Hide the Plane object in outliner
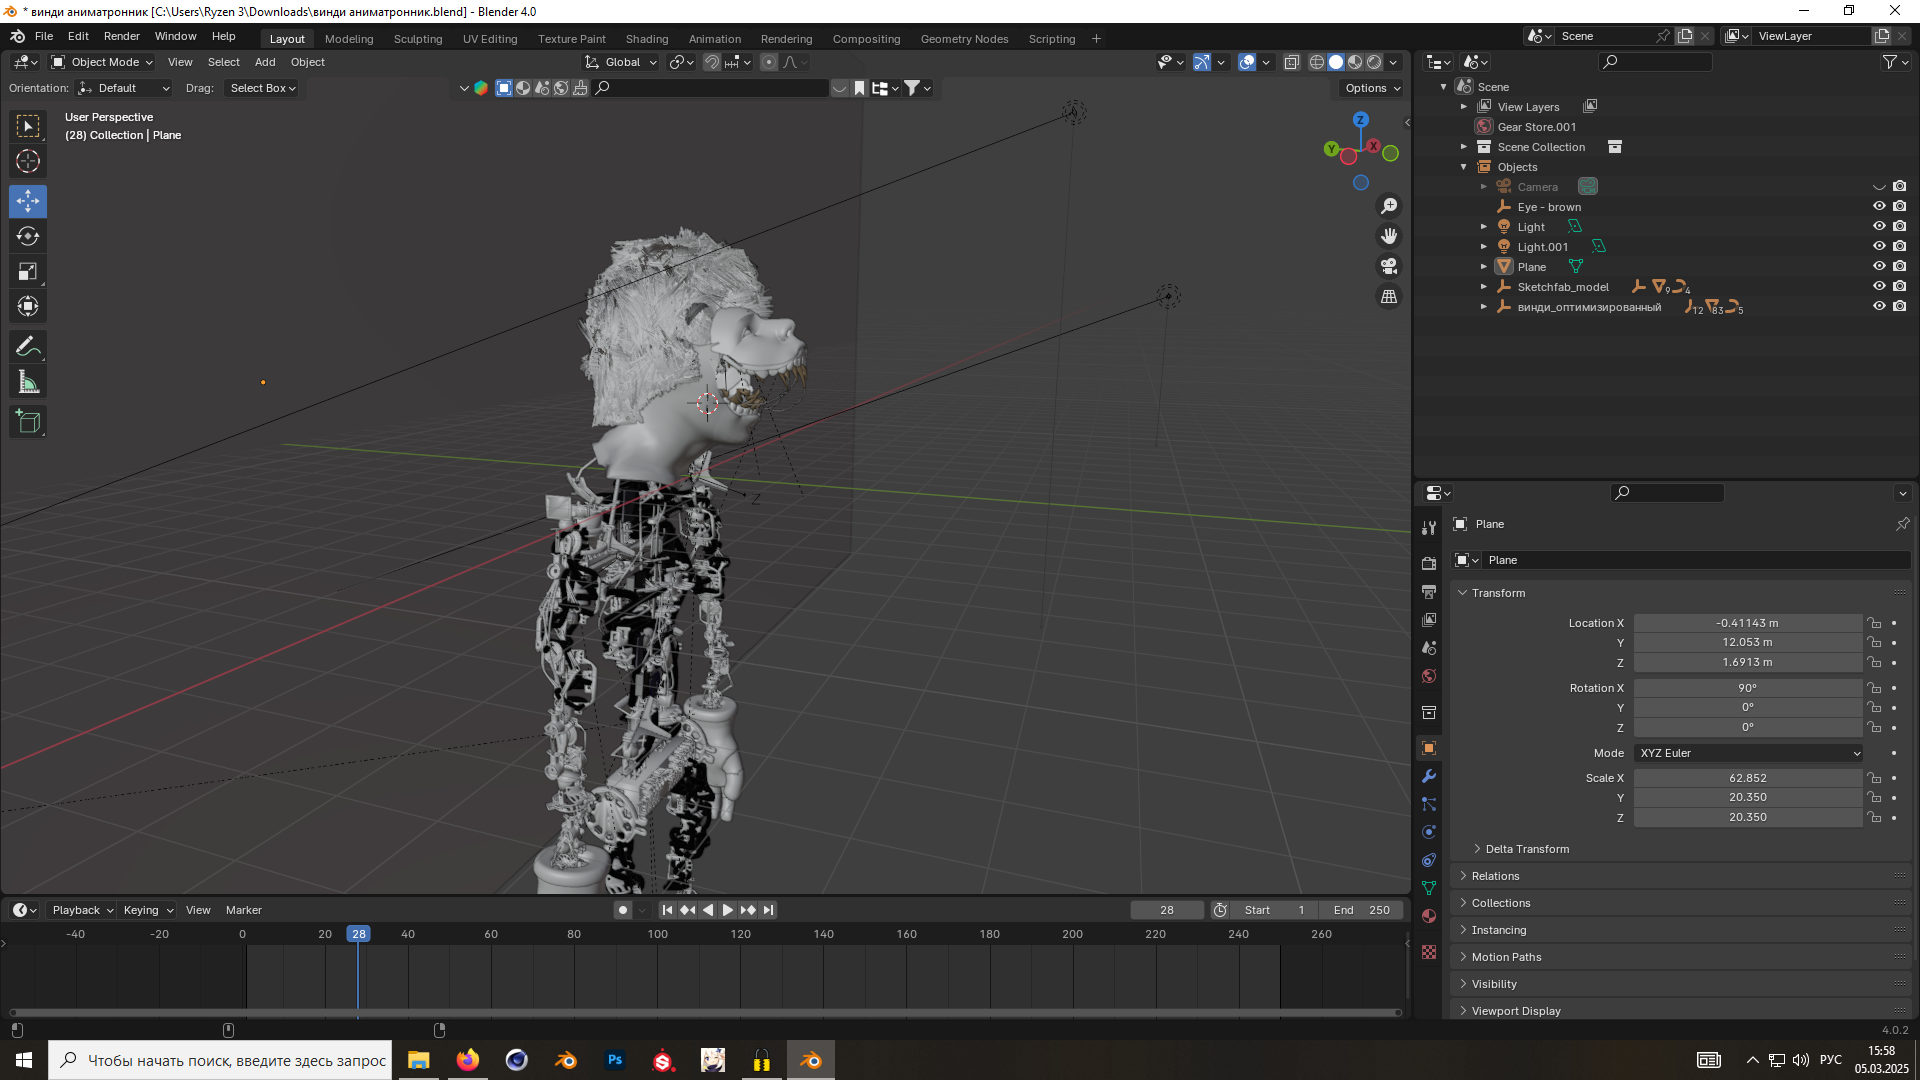 coord(1879,266)
